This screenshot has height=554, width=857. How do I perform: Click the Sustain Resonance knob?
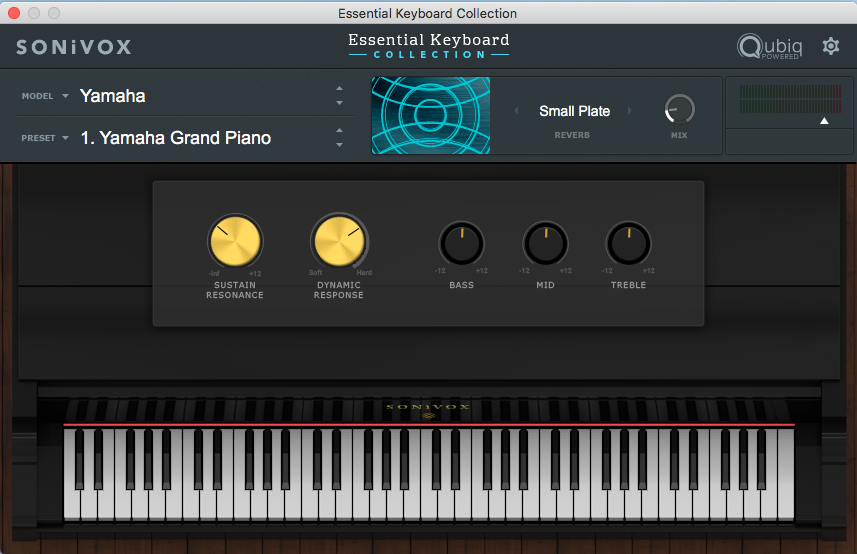tap(235, 242)
